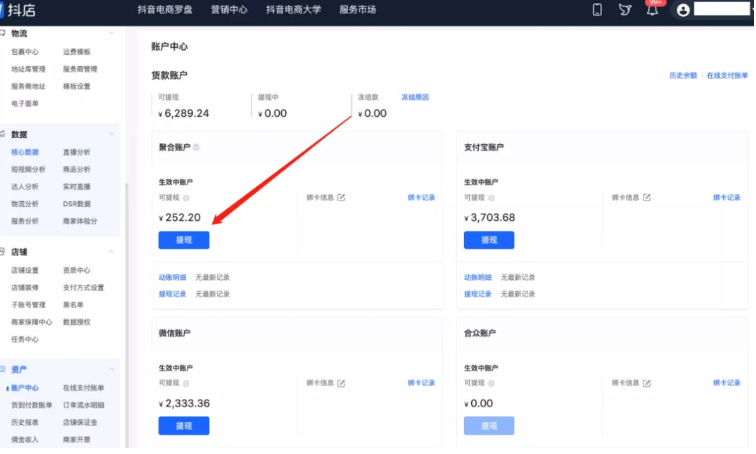Collapse the 数据 sidebar section
756x454 pixels.
[111, 134]
